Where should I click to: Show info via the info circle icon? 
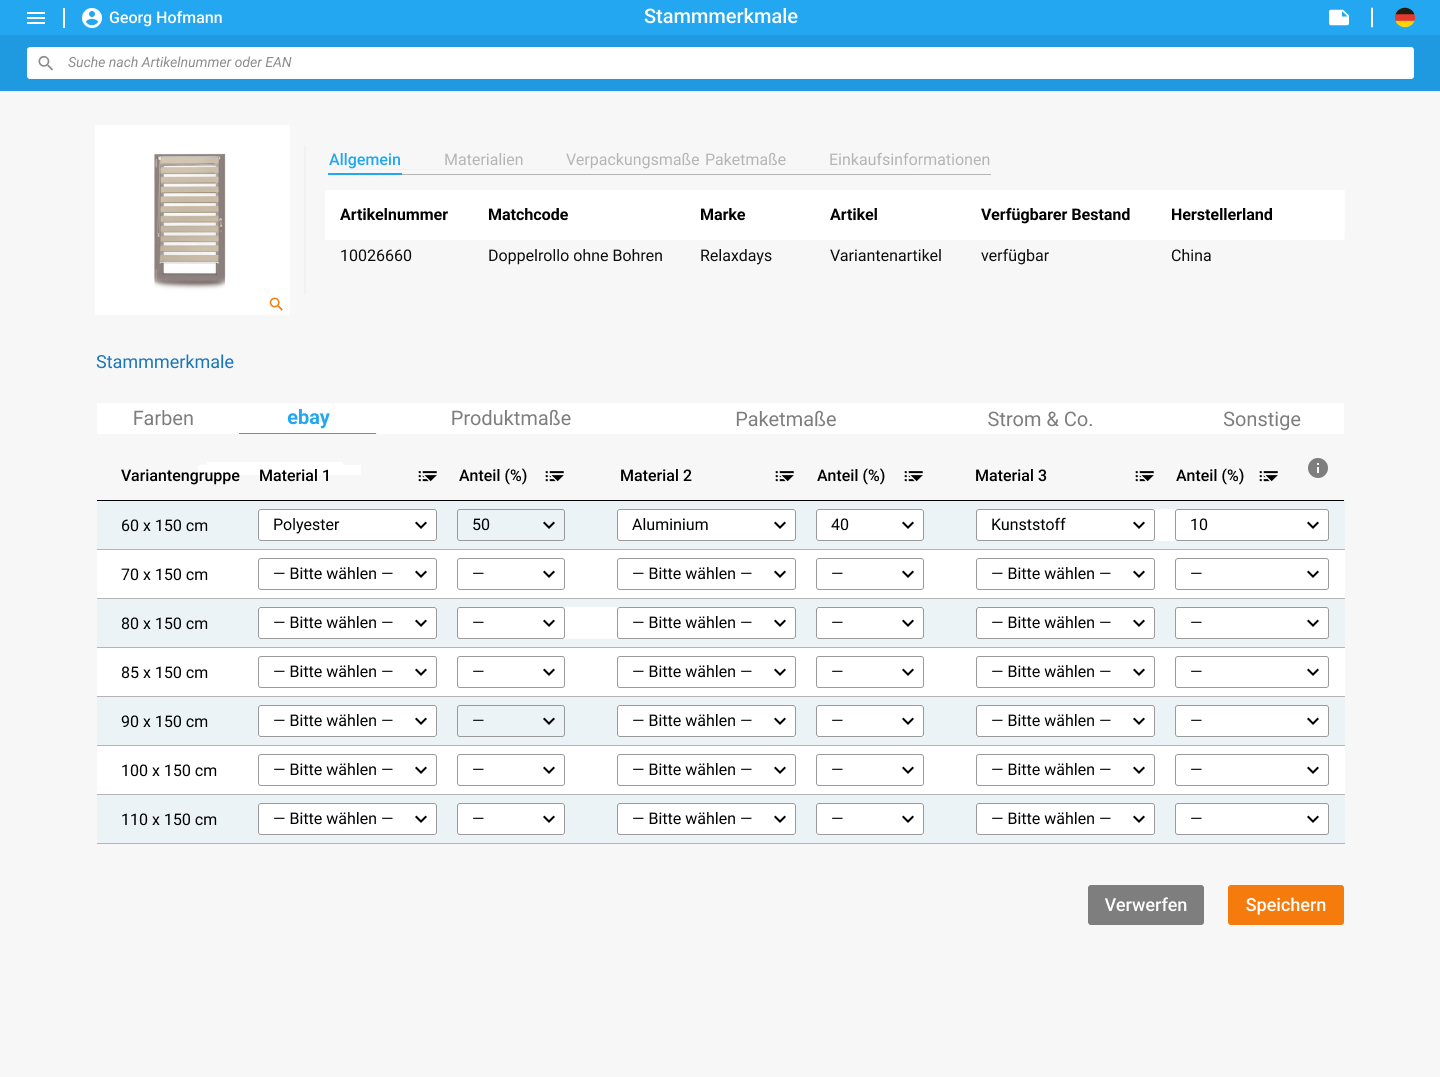[1318, 468]
